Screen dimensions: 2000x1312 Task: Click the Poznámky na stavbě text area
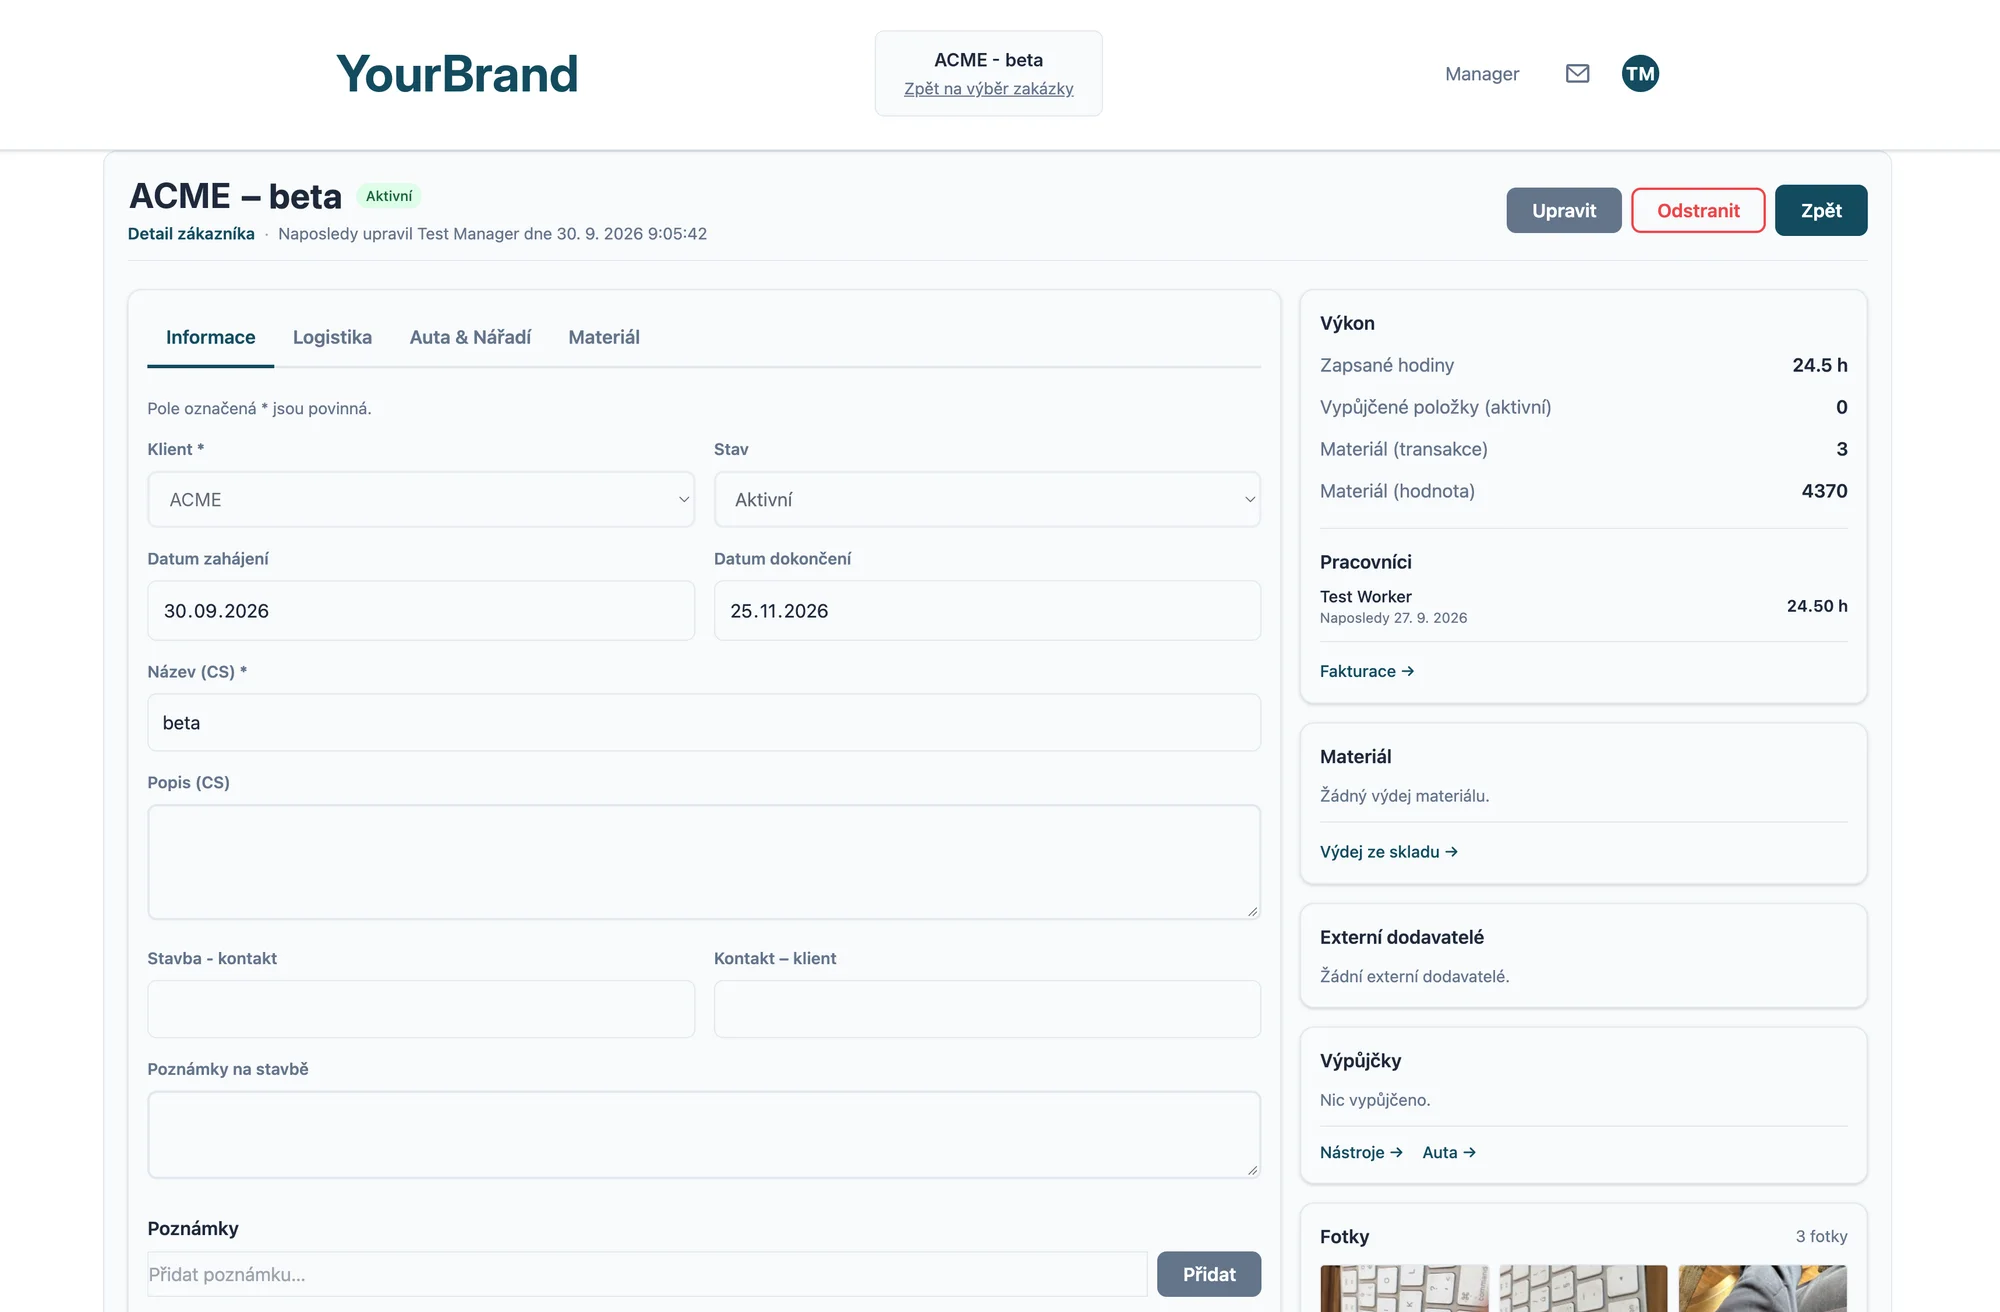click(704, 1134)
